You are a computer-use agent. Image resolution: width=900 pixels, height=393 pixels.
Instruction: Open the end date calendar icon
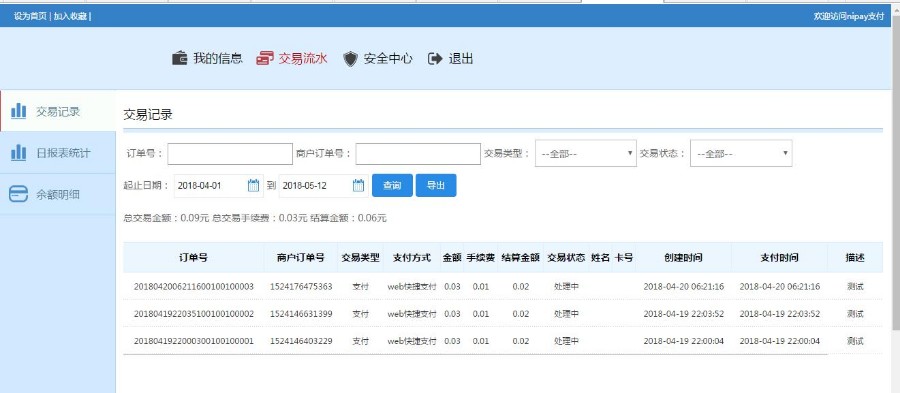(x=358, y=185)
